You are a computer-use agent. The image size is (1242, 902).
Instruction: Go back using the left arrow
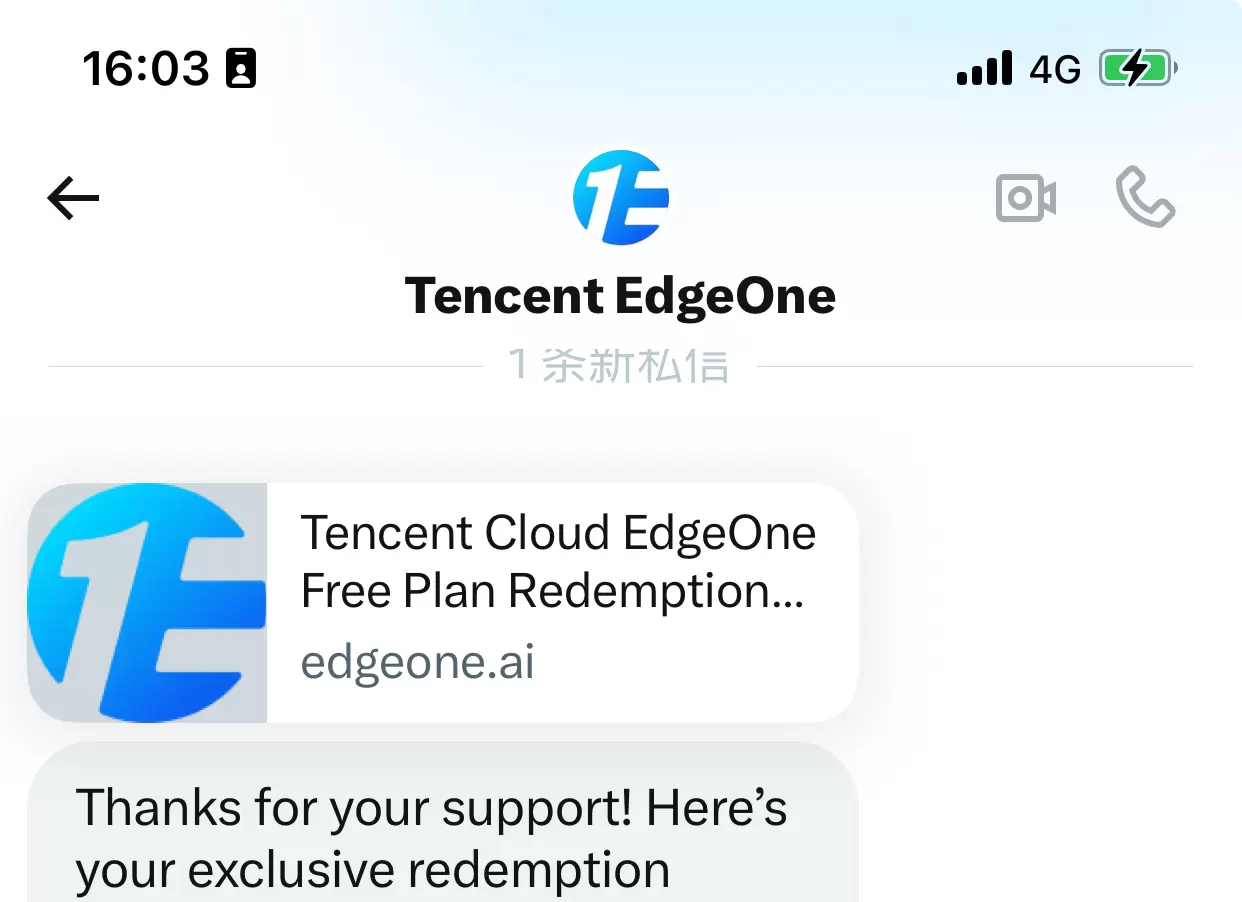pyautogui.click(x=74, y=198)
